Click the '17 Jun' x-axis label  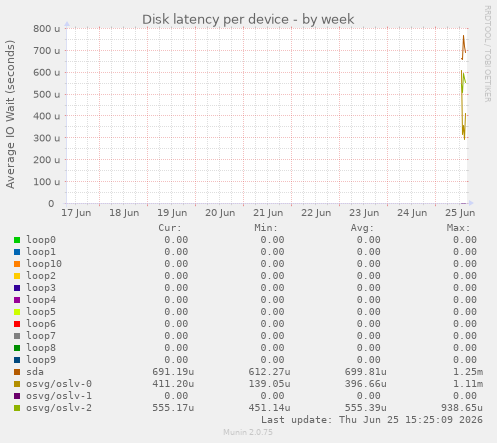tap(76, 213)
